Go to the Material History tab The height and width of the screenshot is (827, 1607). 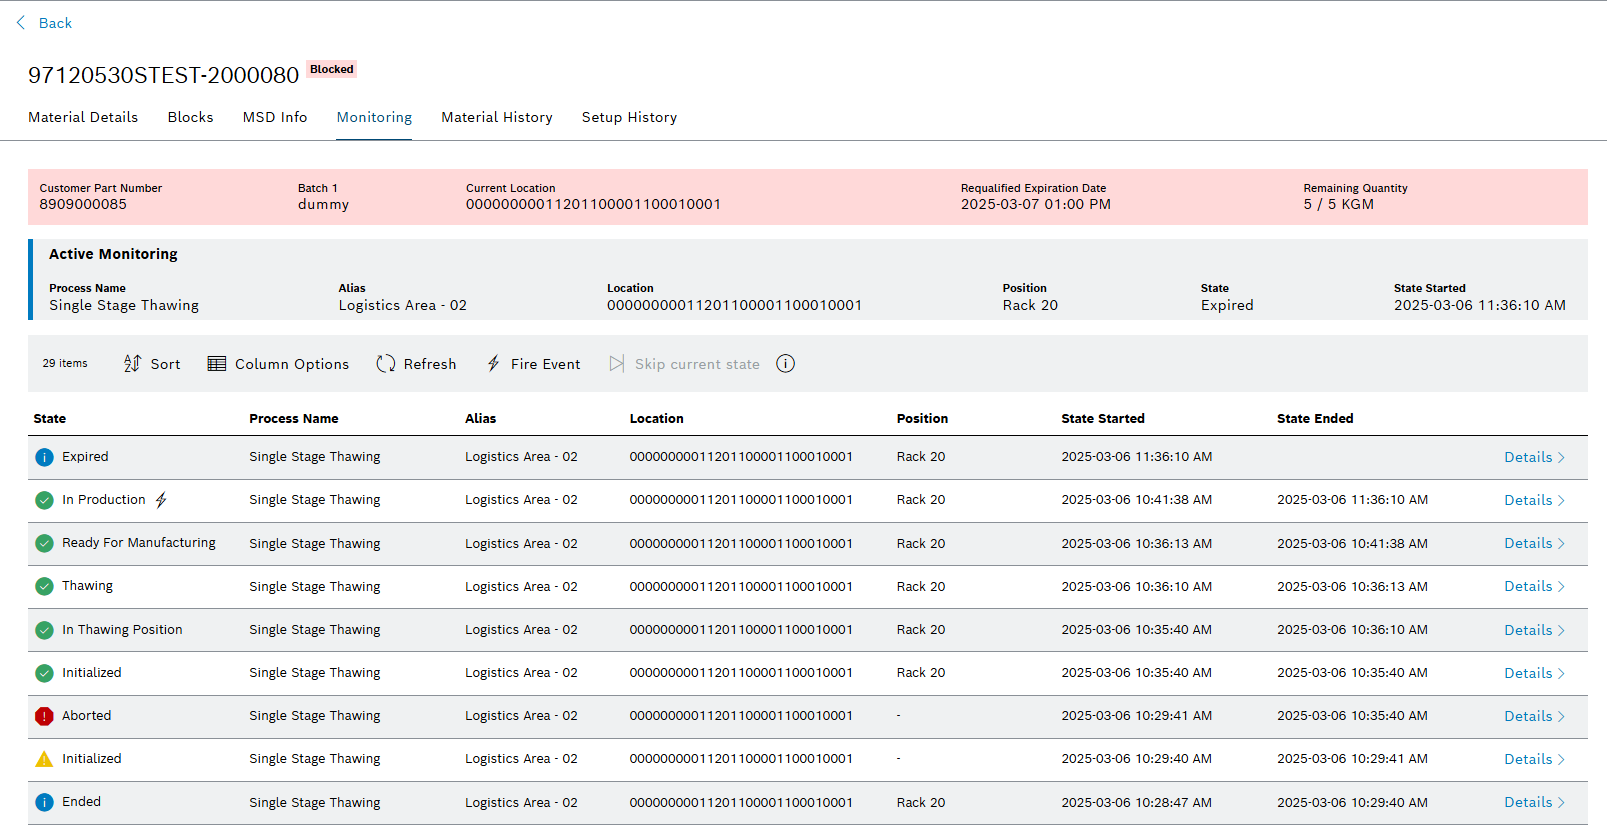point(497,117)
